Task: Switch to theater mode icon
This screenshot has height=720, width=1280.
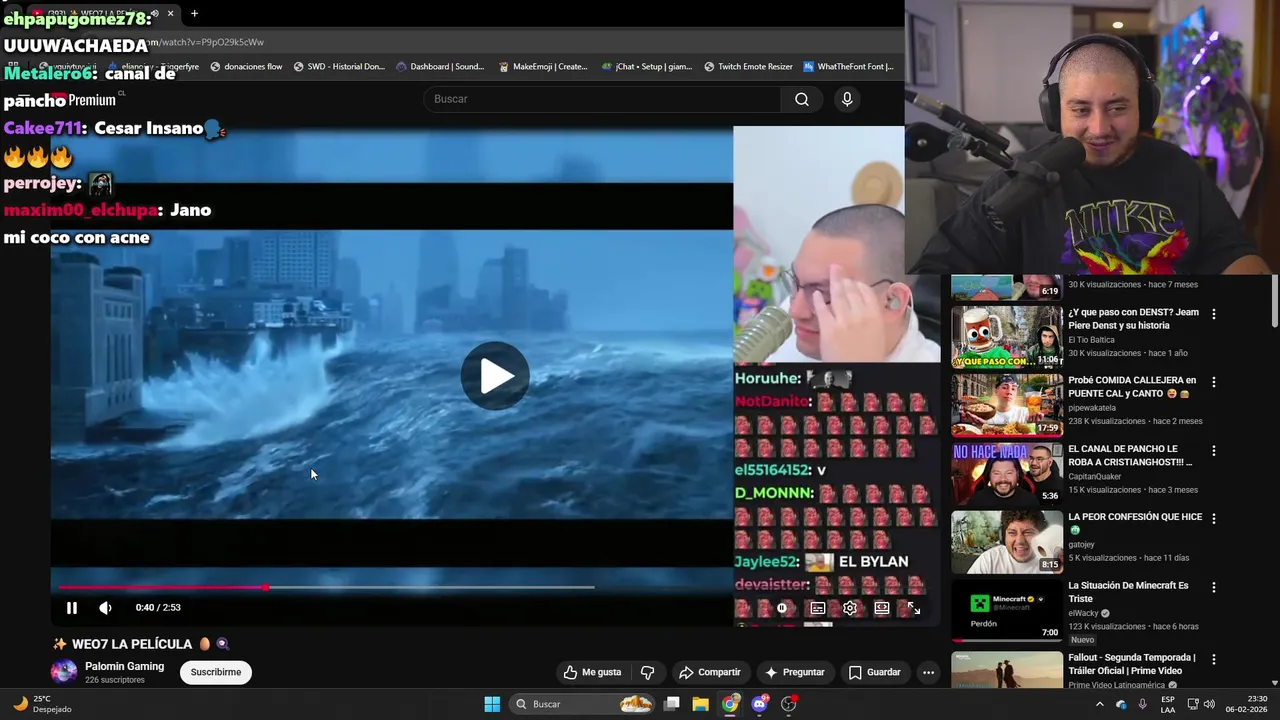Action: click(x=882, y=608)
